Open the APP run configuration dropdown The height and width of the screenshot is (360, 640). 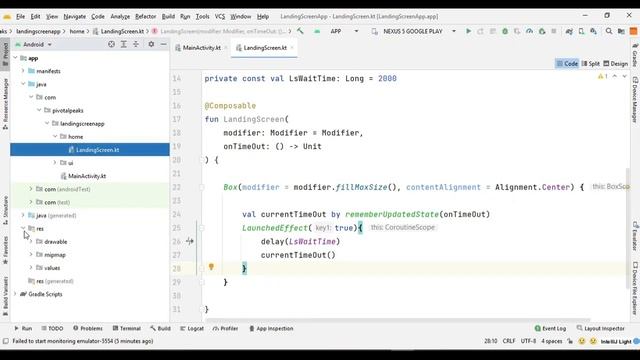coord(344,31)
